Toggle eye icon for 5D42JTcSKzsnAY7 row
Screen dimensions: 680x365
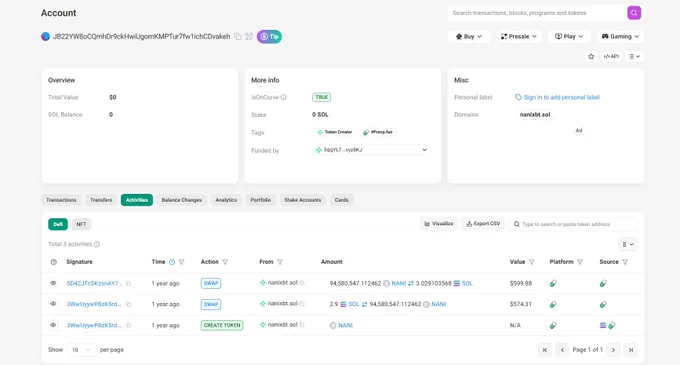tap(53, 283)
